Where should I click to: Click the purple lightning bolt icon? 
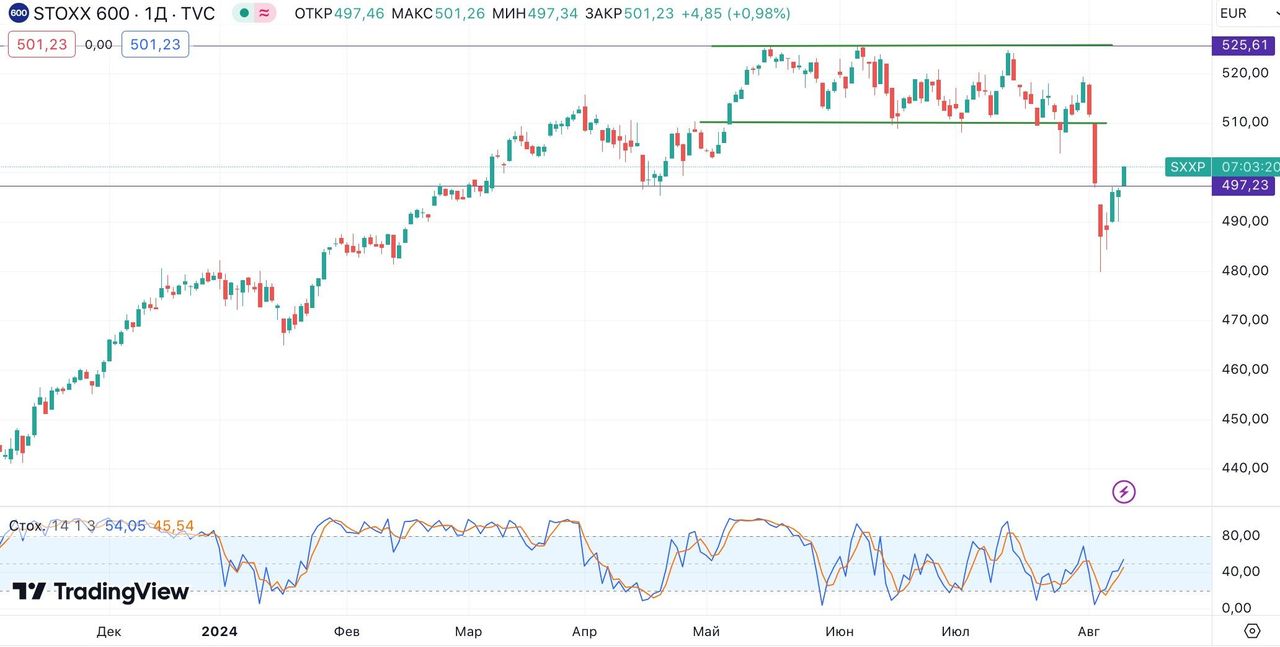1124,491
